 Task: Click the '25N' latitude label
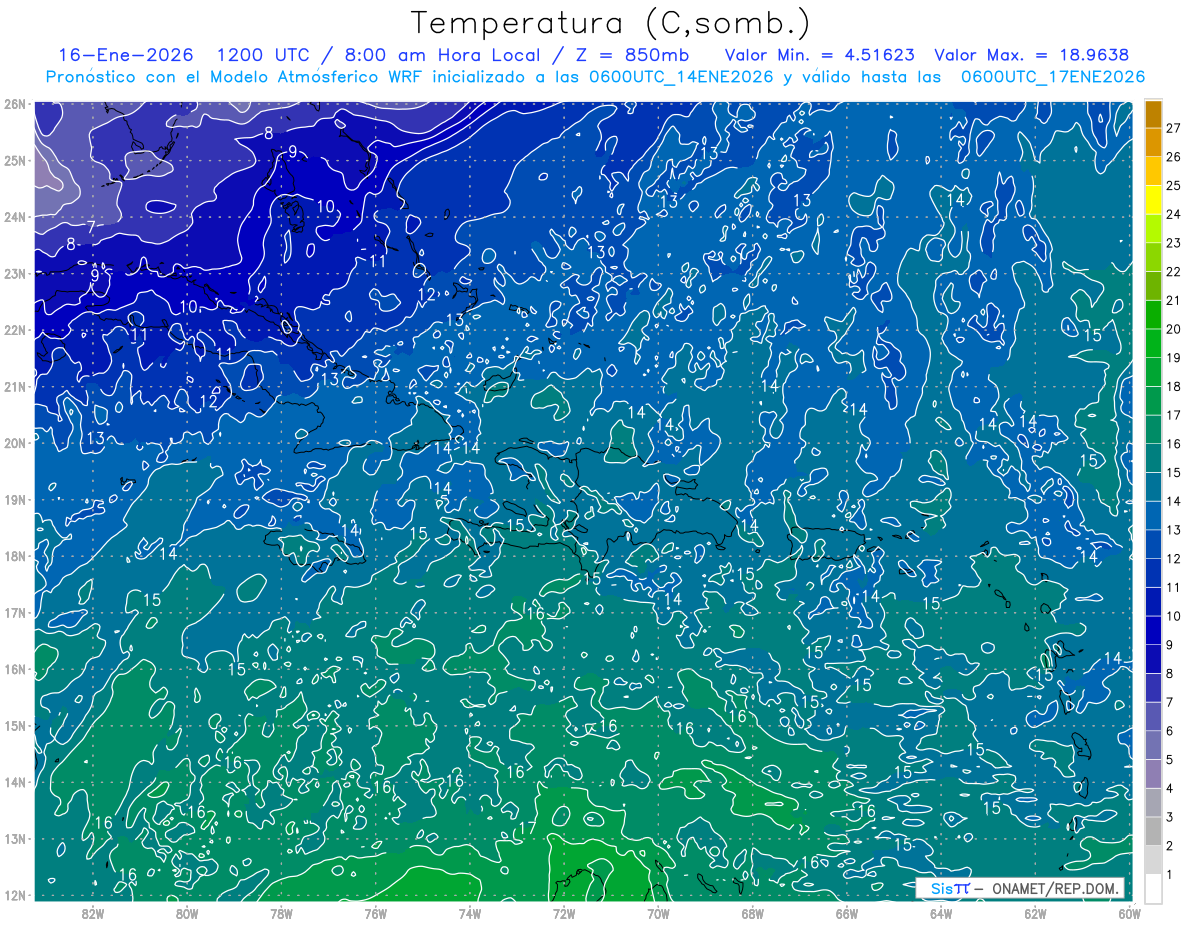click(14, 160)
